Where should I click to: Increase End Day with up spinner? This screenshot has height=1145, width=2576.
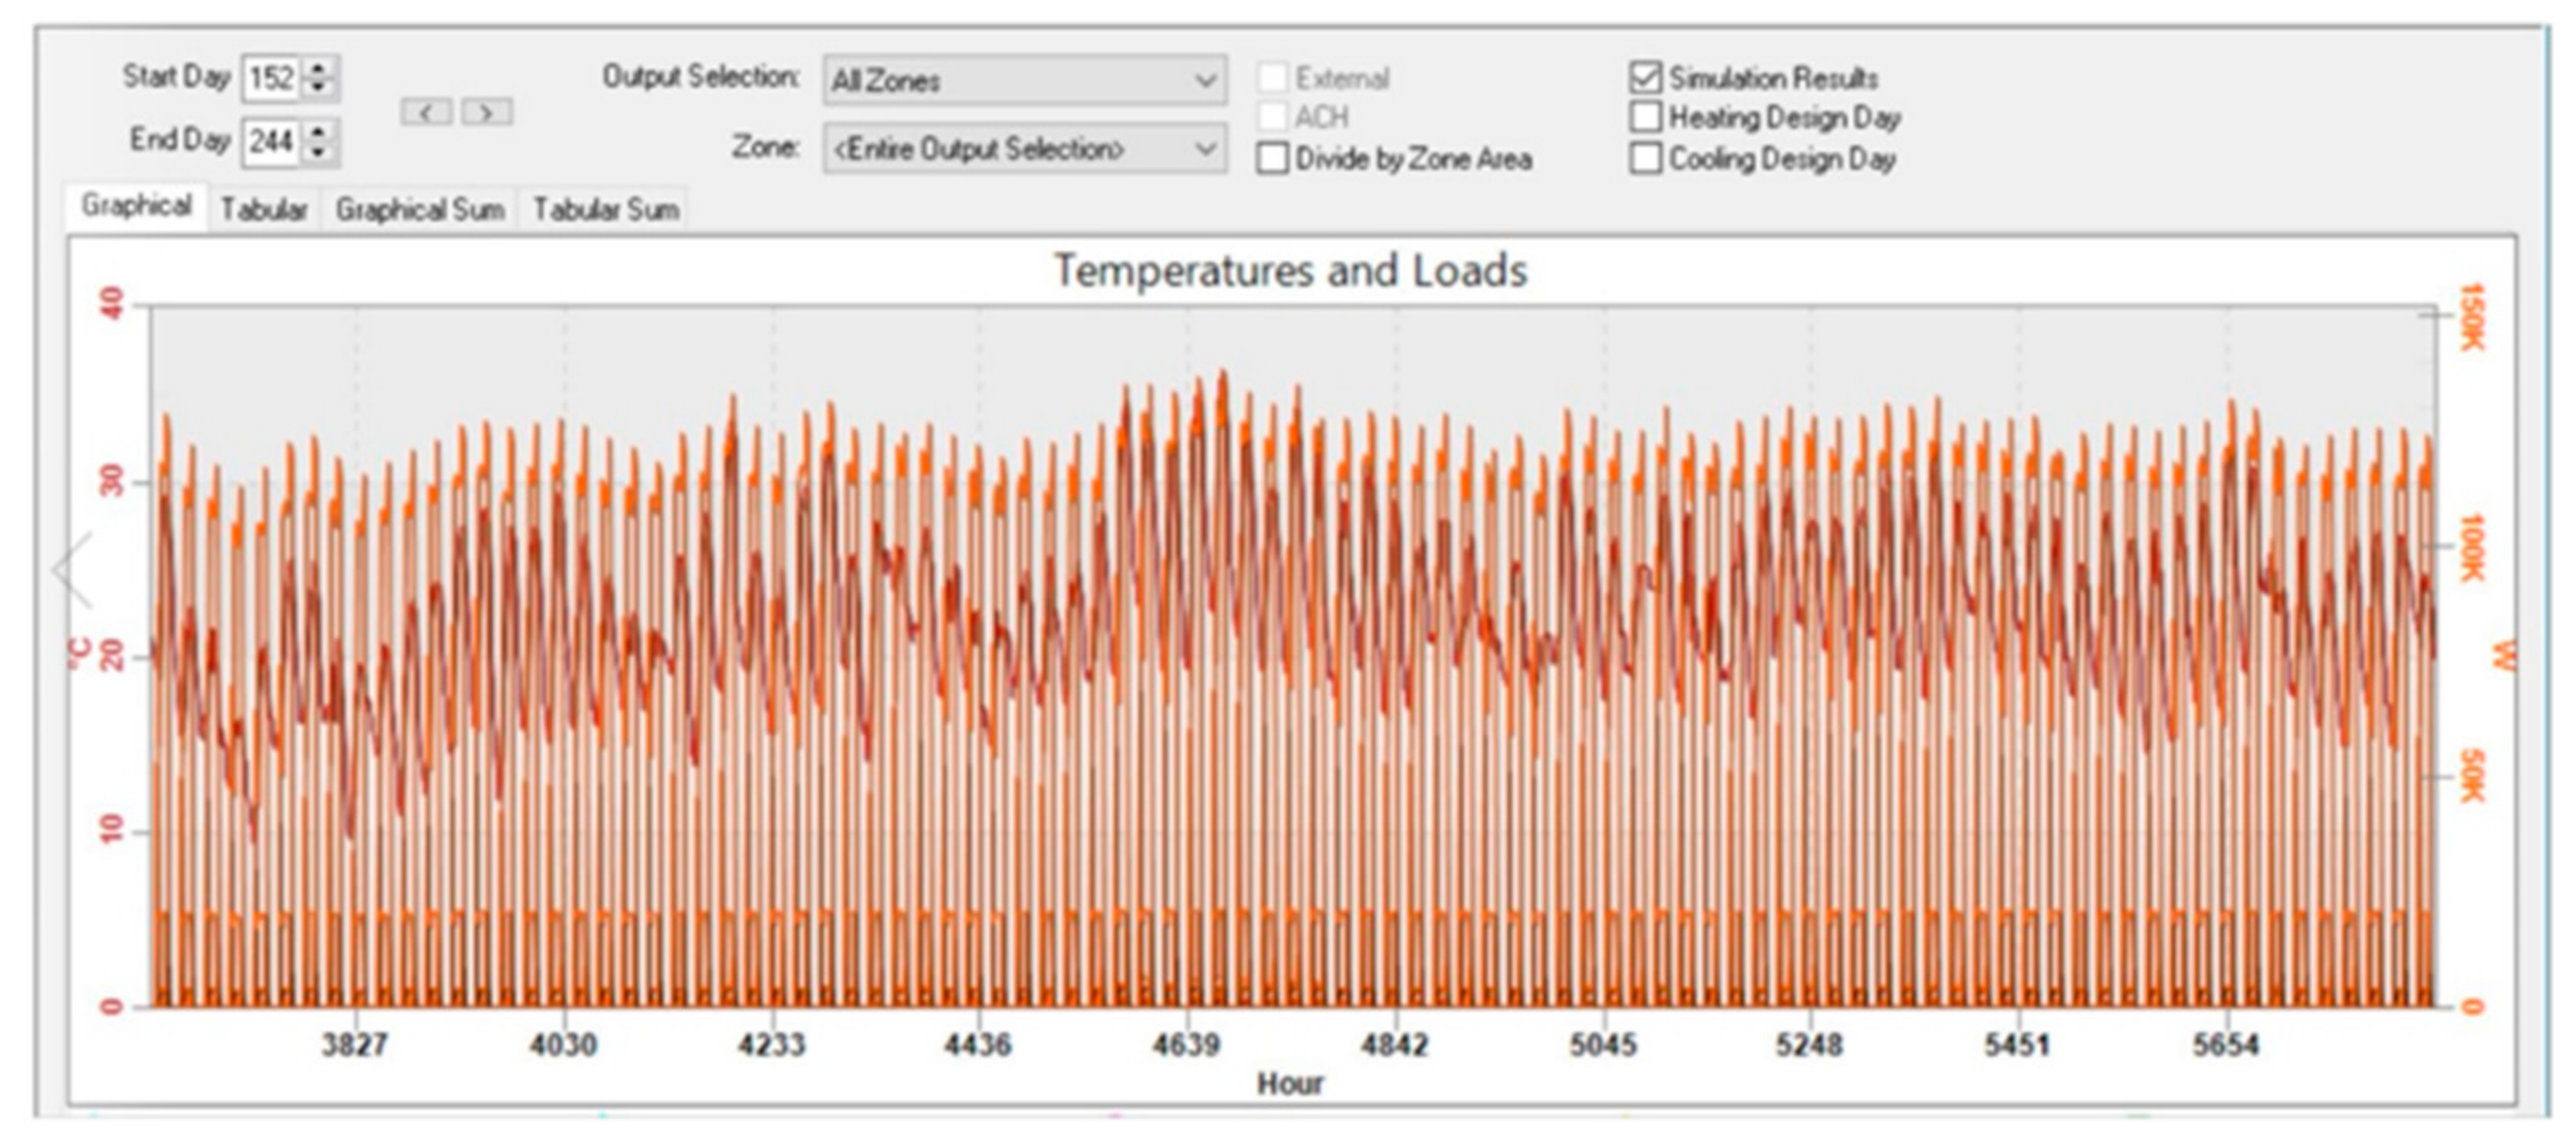(x=319, y=132)
